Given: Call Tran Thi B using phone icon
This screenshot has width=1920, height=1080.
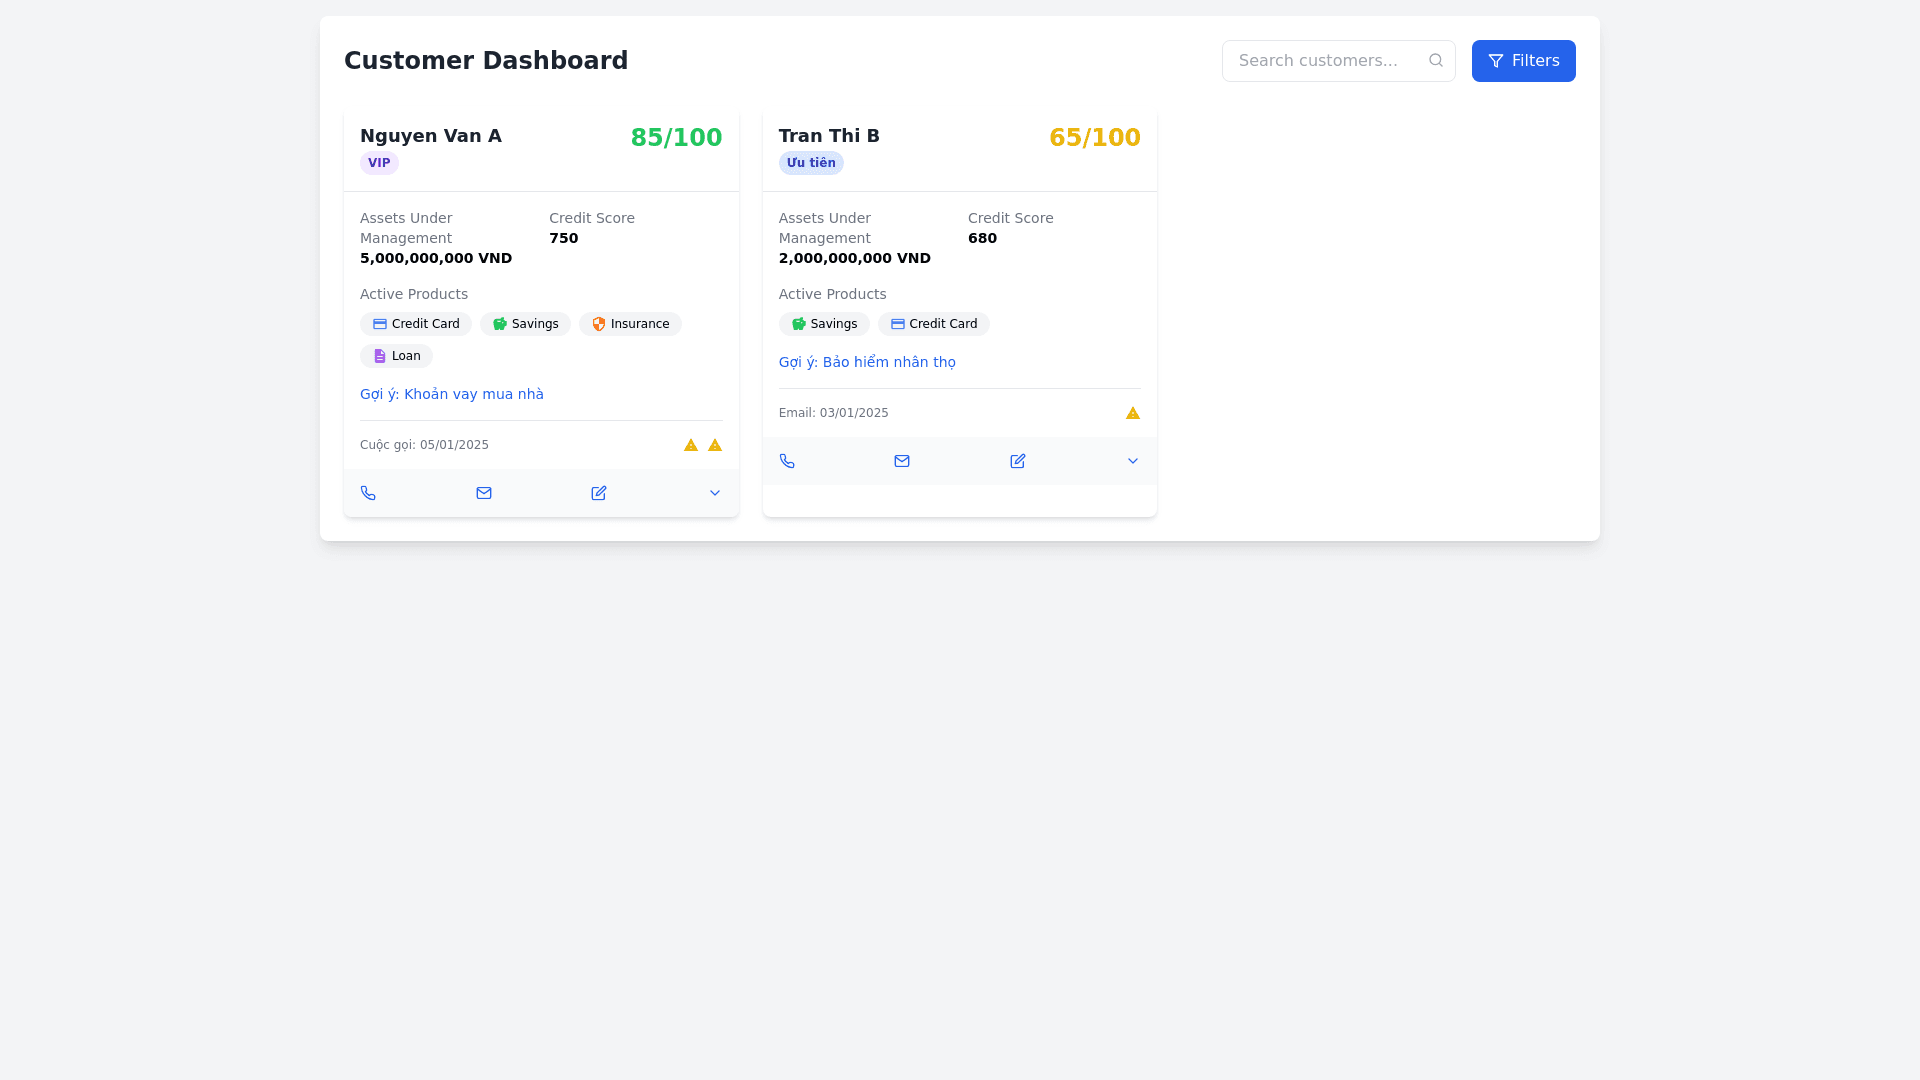Looking at the screenshot, I should [787, 461].
